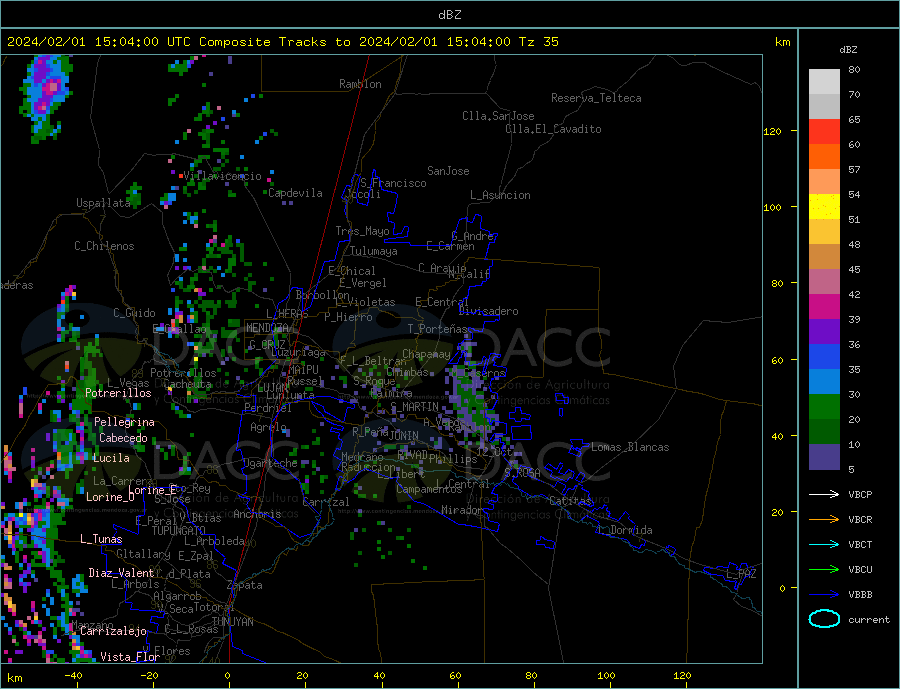Pick the light blue swatch below the 35 label
Viewport: 900px width, 689px height.
tap(824, 382)
